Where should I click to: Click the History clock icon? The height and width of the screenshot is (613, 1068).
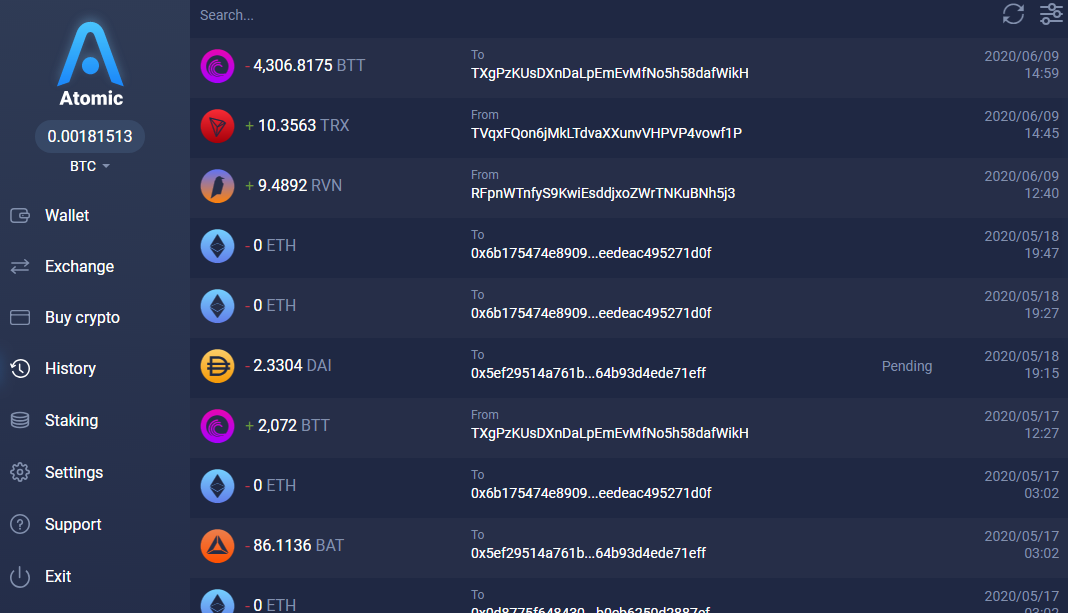(20, 368)
